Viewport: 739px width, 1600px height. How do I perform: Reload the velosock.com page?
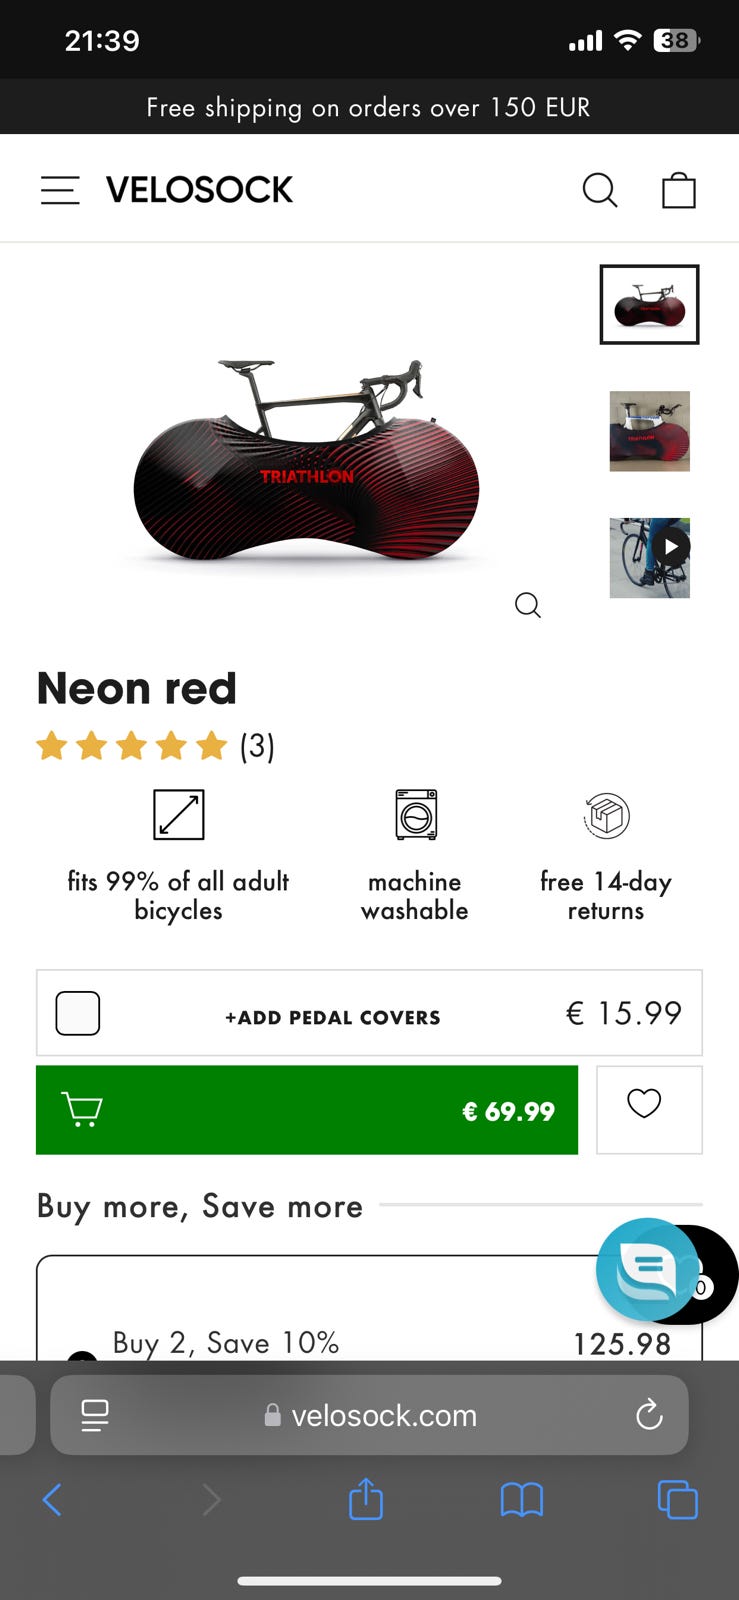(x=649, y=1414)
